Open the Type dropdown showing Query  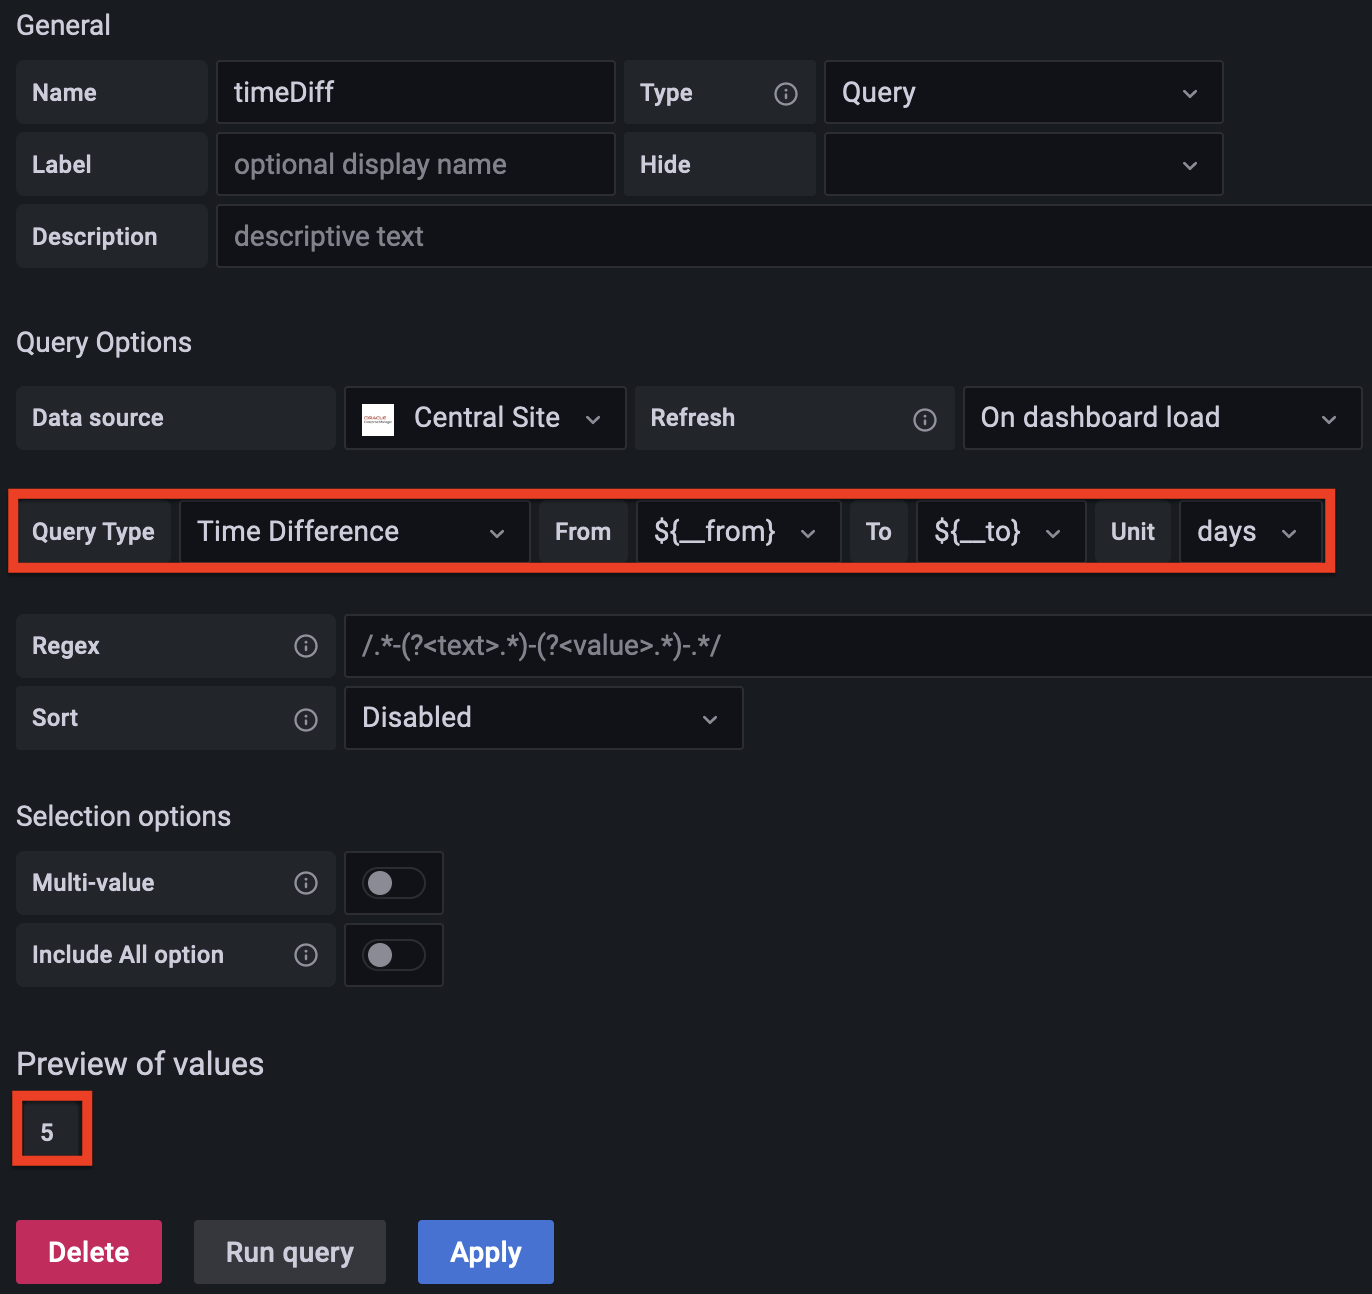[1022, 93]
